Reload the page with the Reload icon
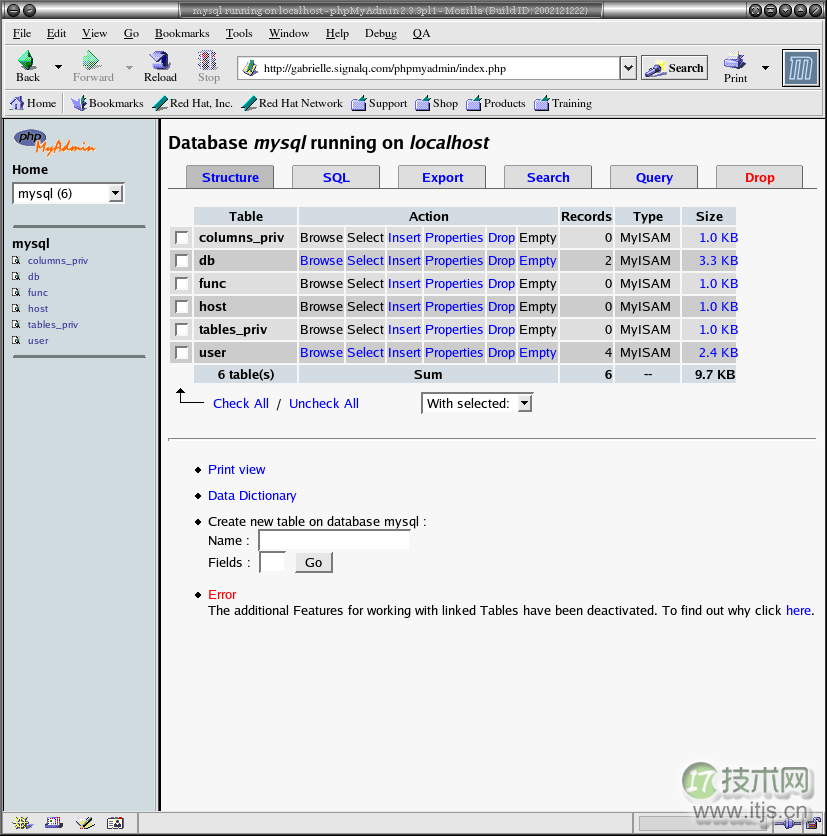 pos(159,63)
